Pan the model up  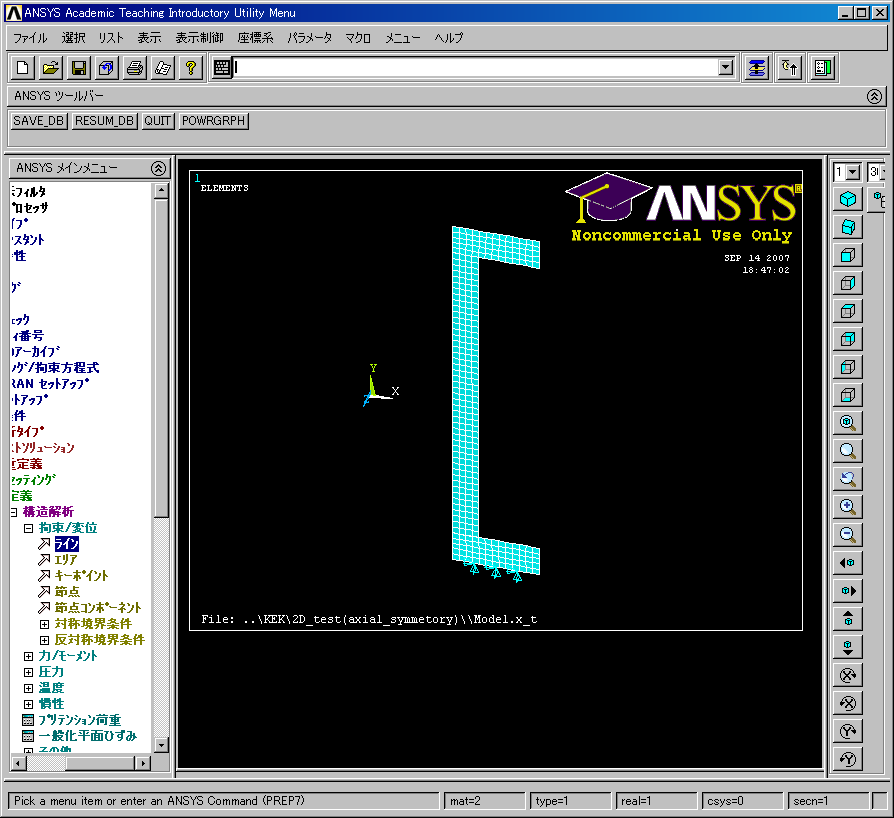click(848, 618)
